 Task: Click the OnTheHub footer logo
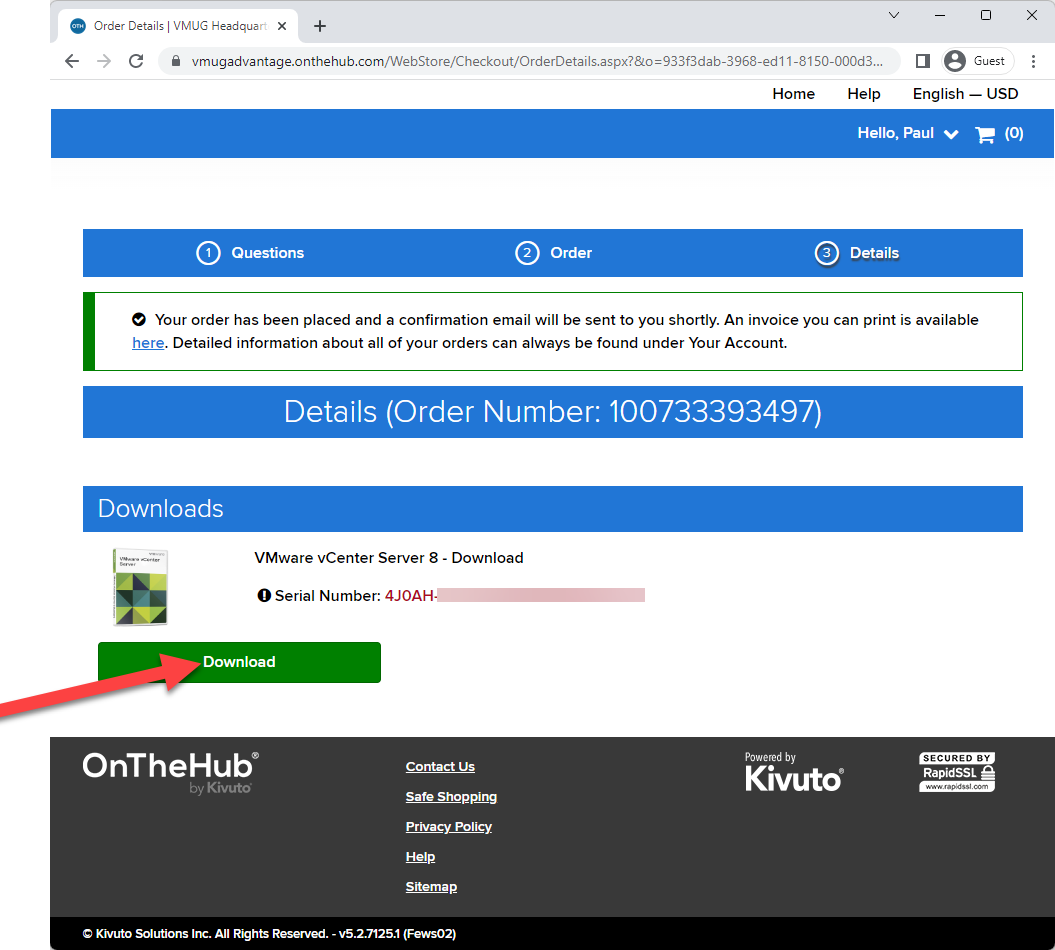click(x=170, y=773)
